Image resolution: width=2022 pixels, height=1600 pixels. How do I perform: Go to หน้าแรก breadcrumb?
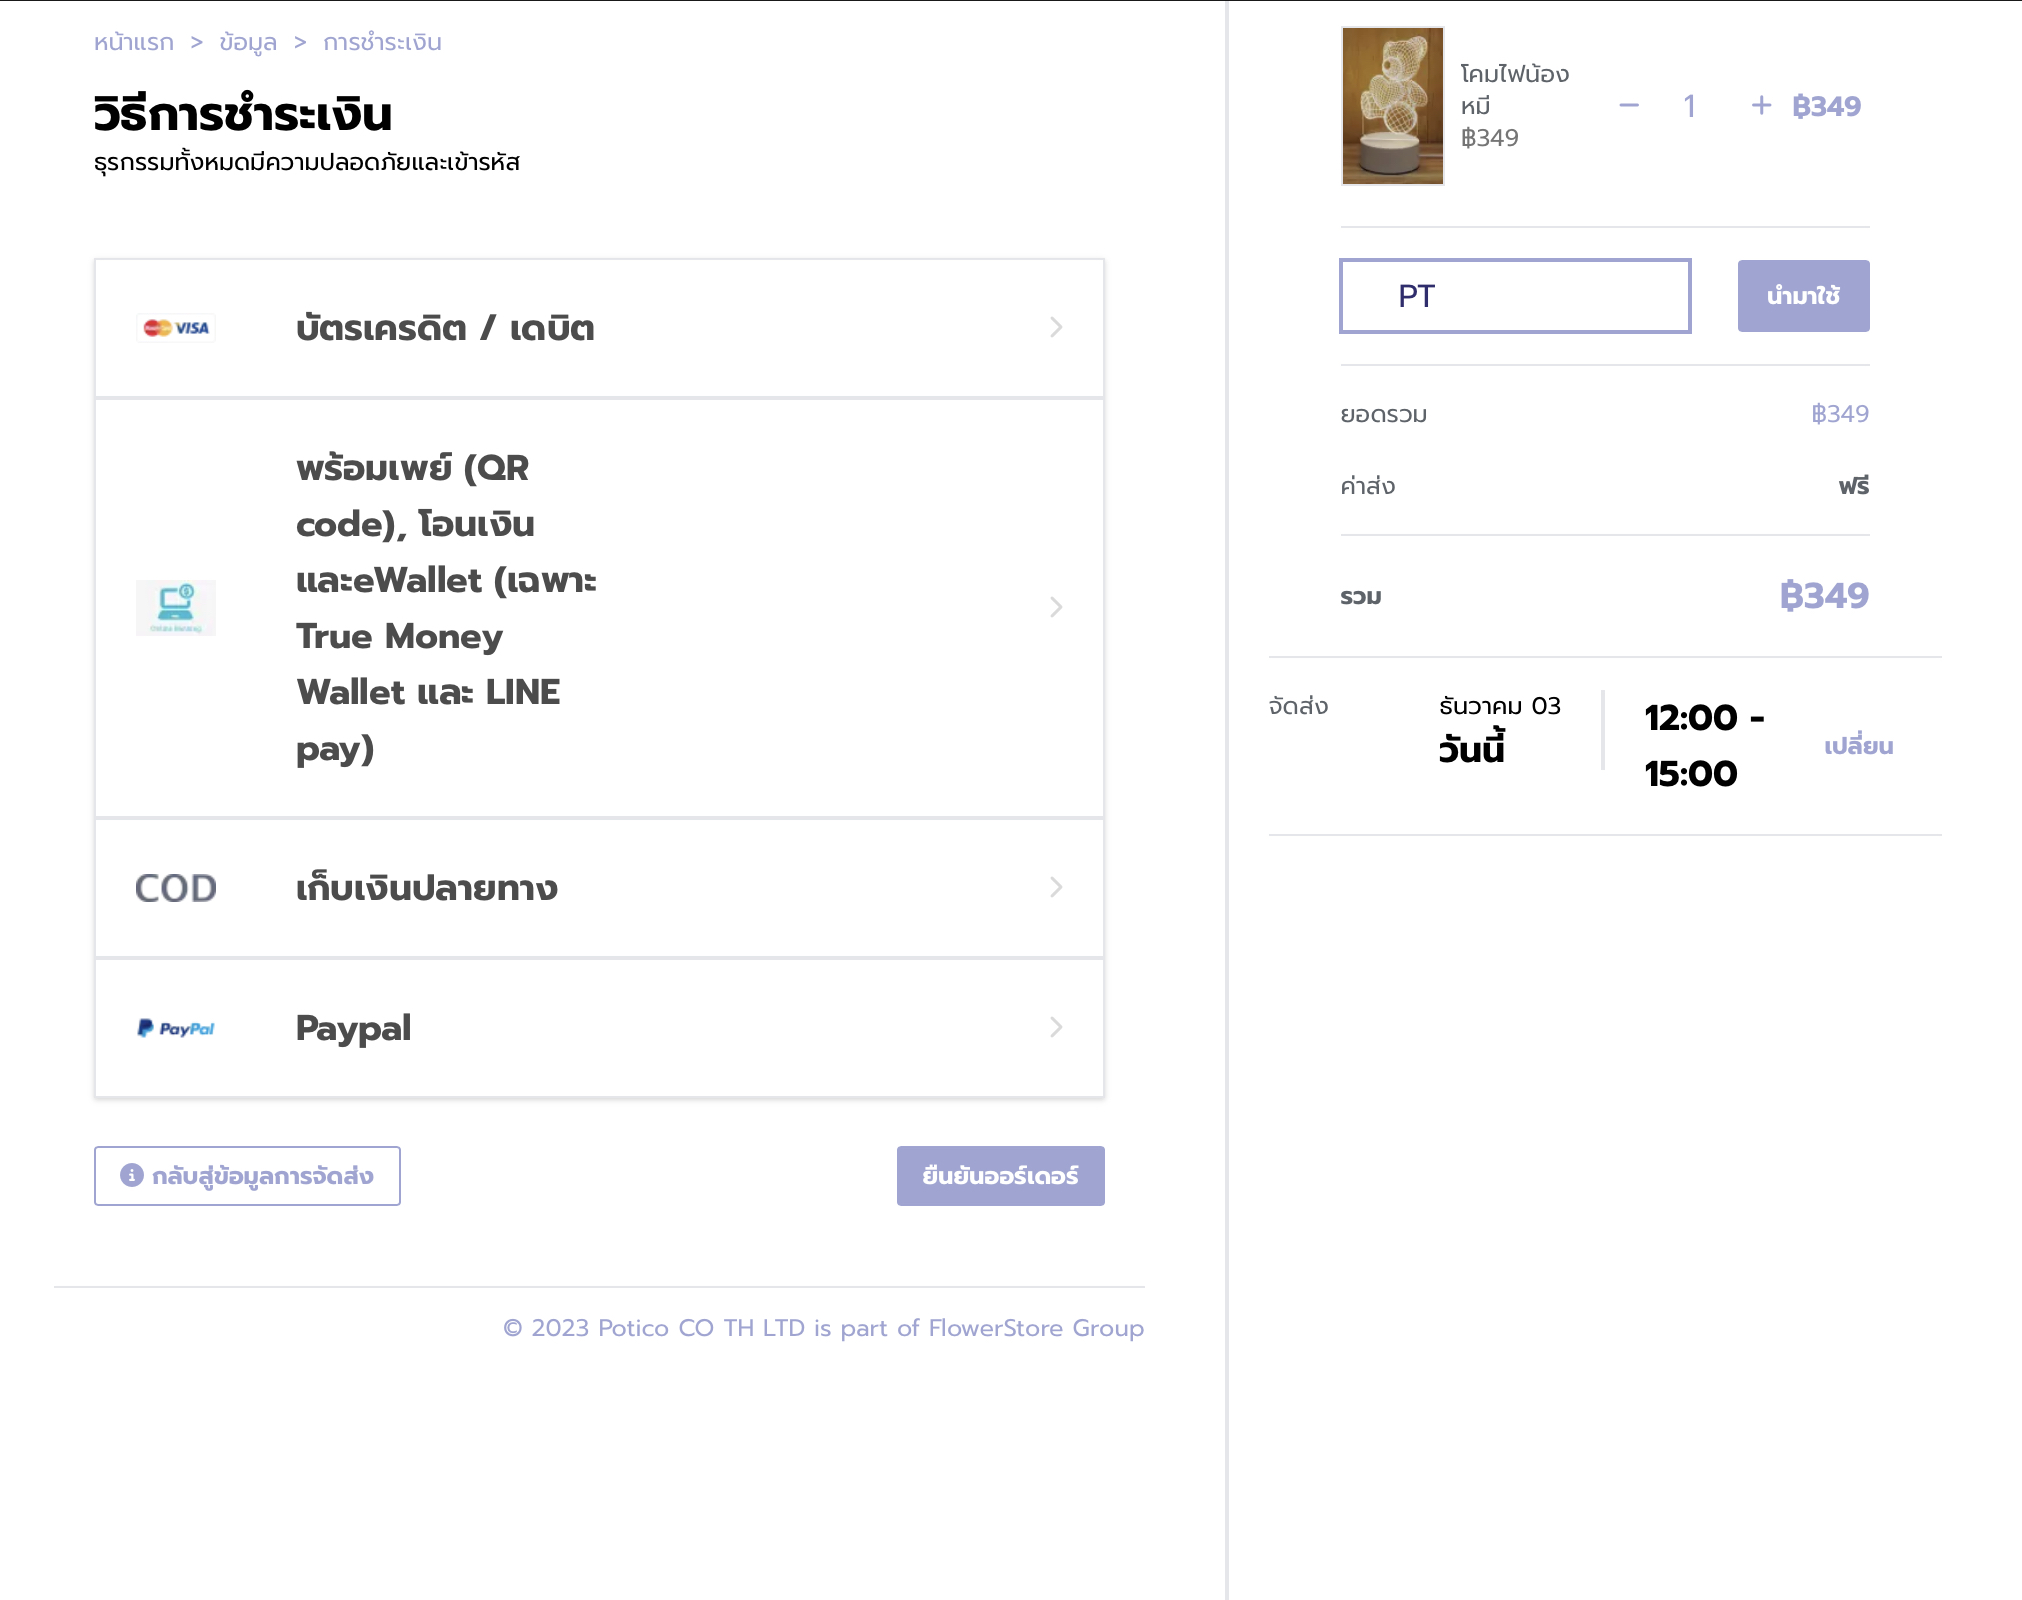tap(134, 42)
